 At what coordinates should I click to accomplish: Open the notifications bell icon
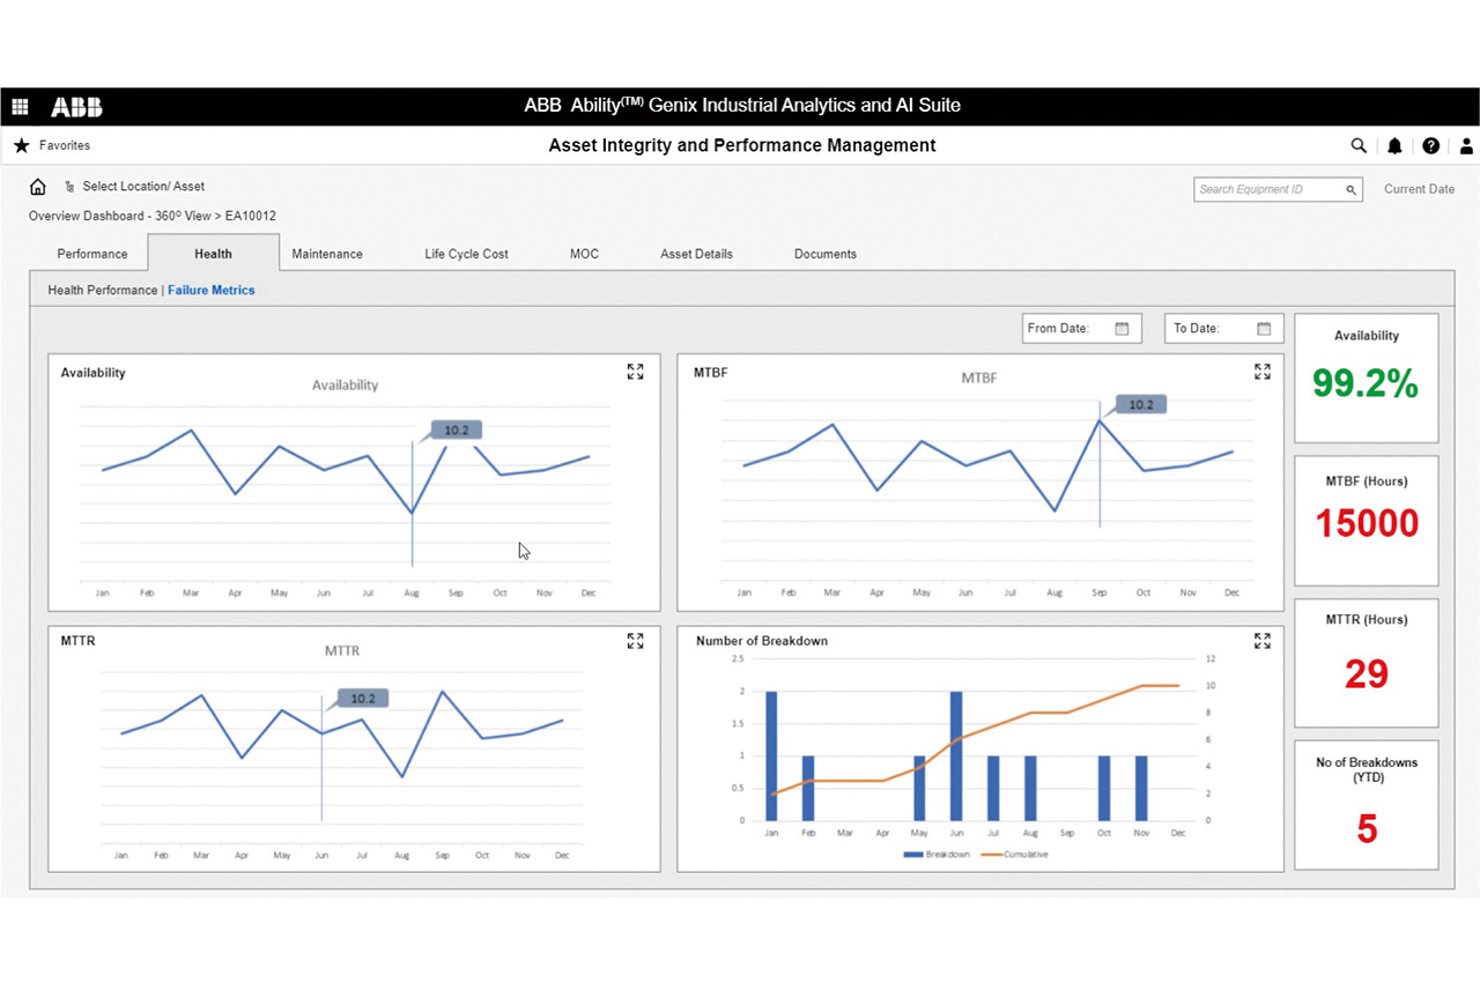(x=1395, y=146)
